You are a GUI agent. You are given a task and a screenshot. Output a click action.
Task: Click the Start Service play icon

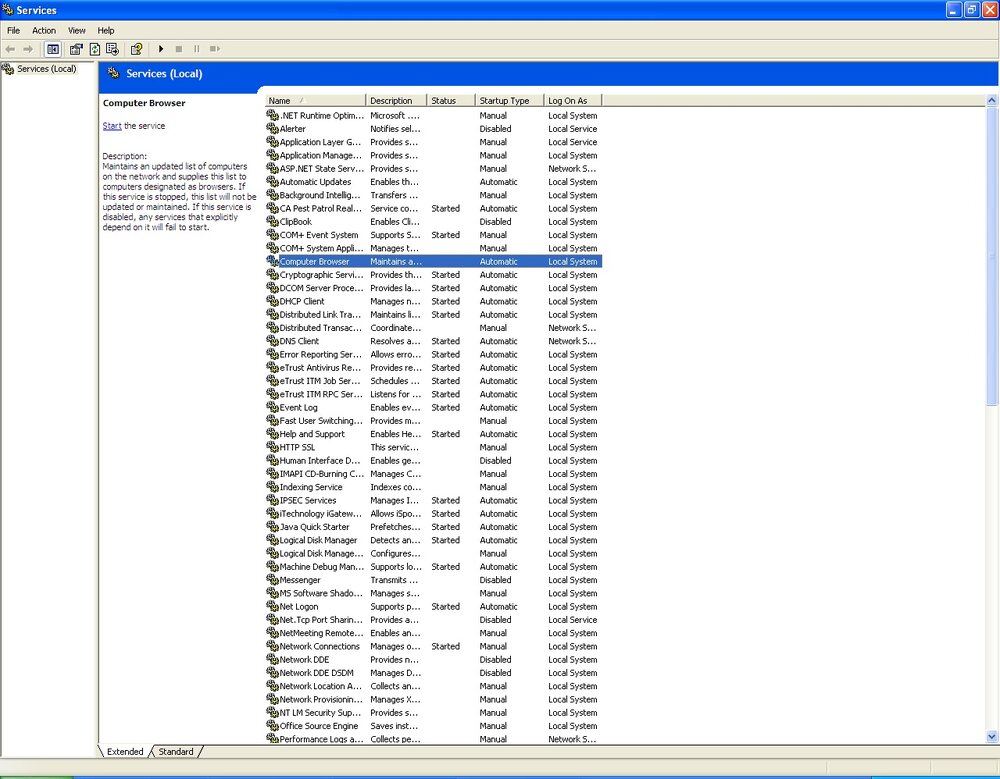point(161,49)
